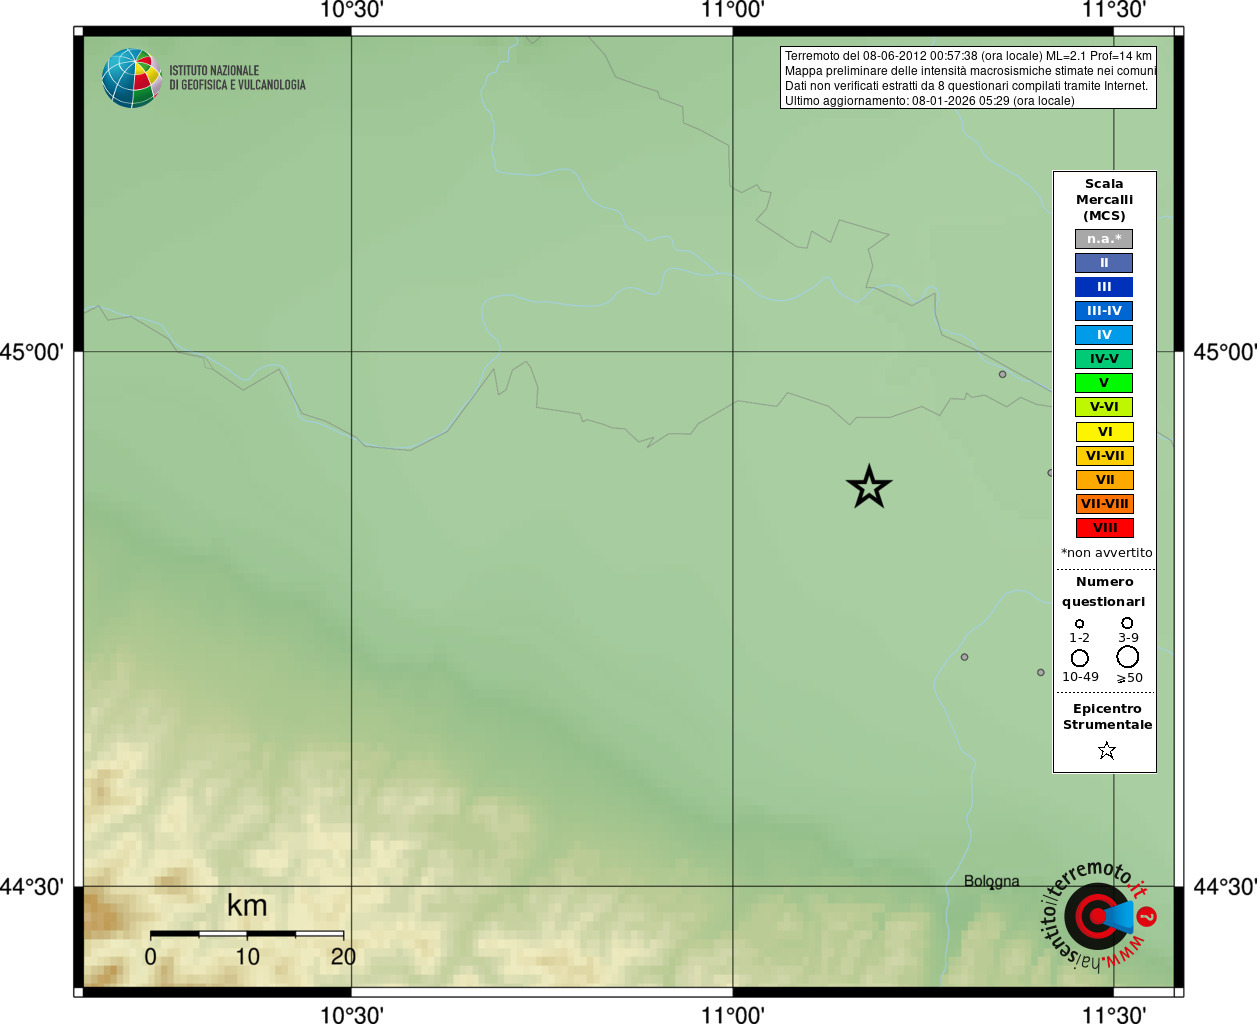Click the Bologna city label
This screenshot has height=1024, width=1257.
click(x=992, y=881)
